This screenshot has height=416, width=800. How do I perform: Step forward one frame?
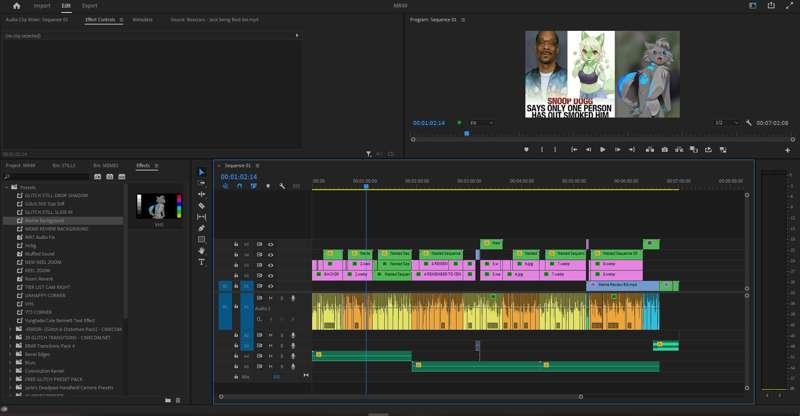coord(617,150)
